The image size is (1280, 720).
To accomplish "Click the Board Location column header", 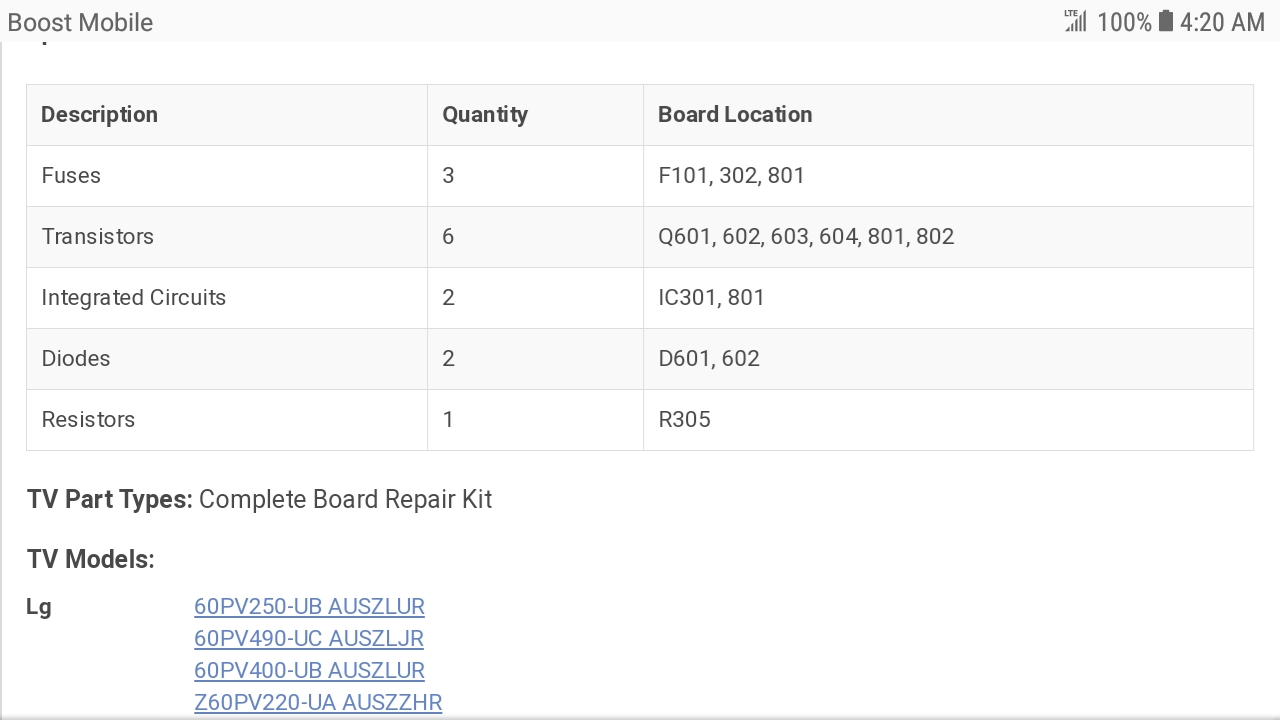I will pyautogui.click(x=735, y=114).
